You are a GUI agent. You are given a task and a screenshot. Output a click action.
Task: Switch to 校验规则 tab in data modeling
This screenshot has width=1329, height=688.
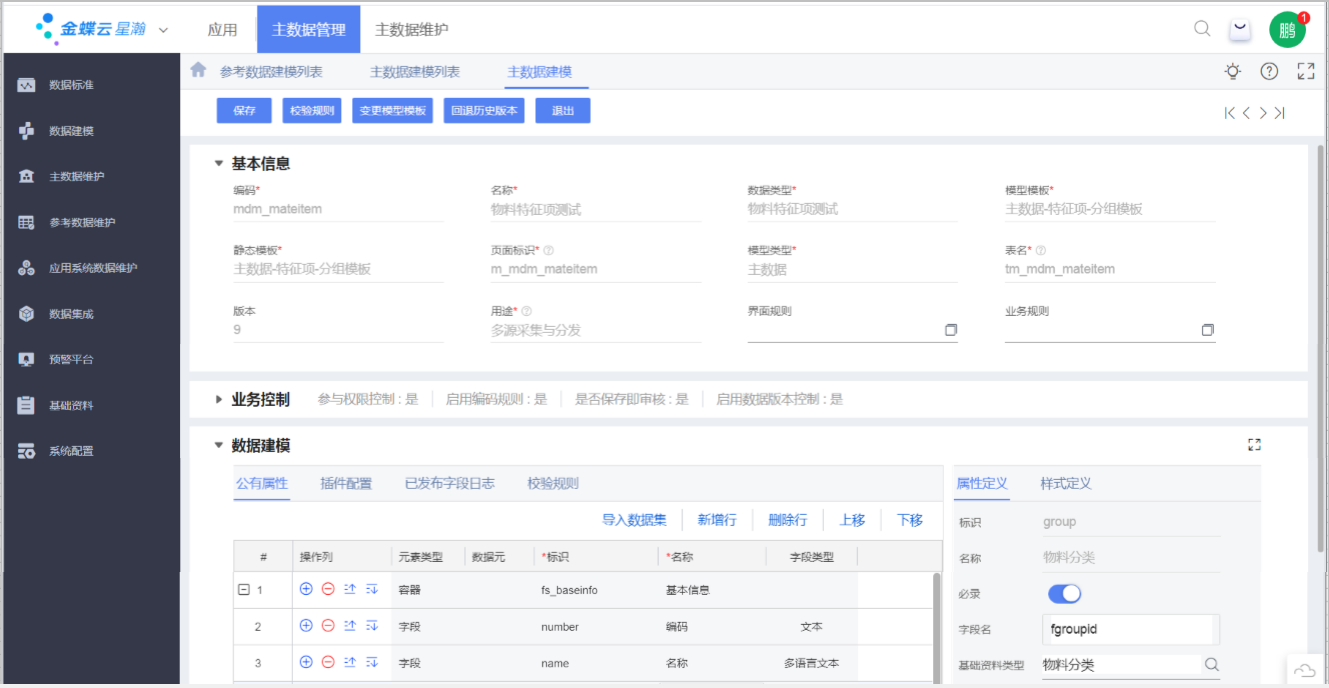(x=553, y=483)
